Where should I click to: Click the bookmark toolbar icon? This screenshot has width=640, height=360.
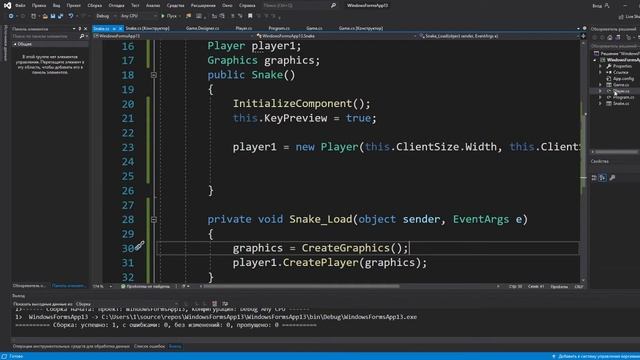(250, 16)
